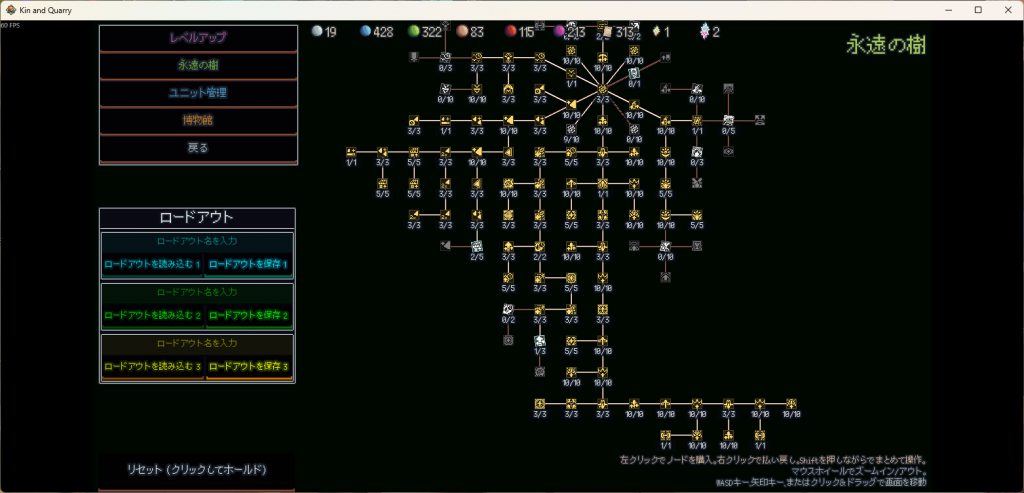Open the レベルアップ menu

pyautogui.click(x=198, y=38)
